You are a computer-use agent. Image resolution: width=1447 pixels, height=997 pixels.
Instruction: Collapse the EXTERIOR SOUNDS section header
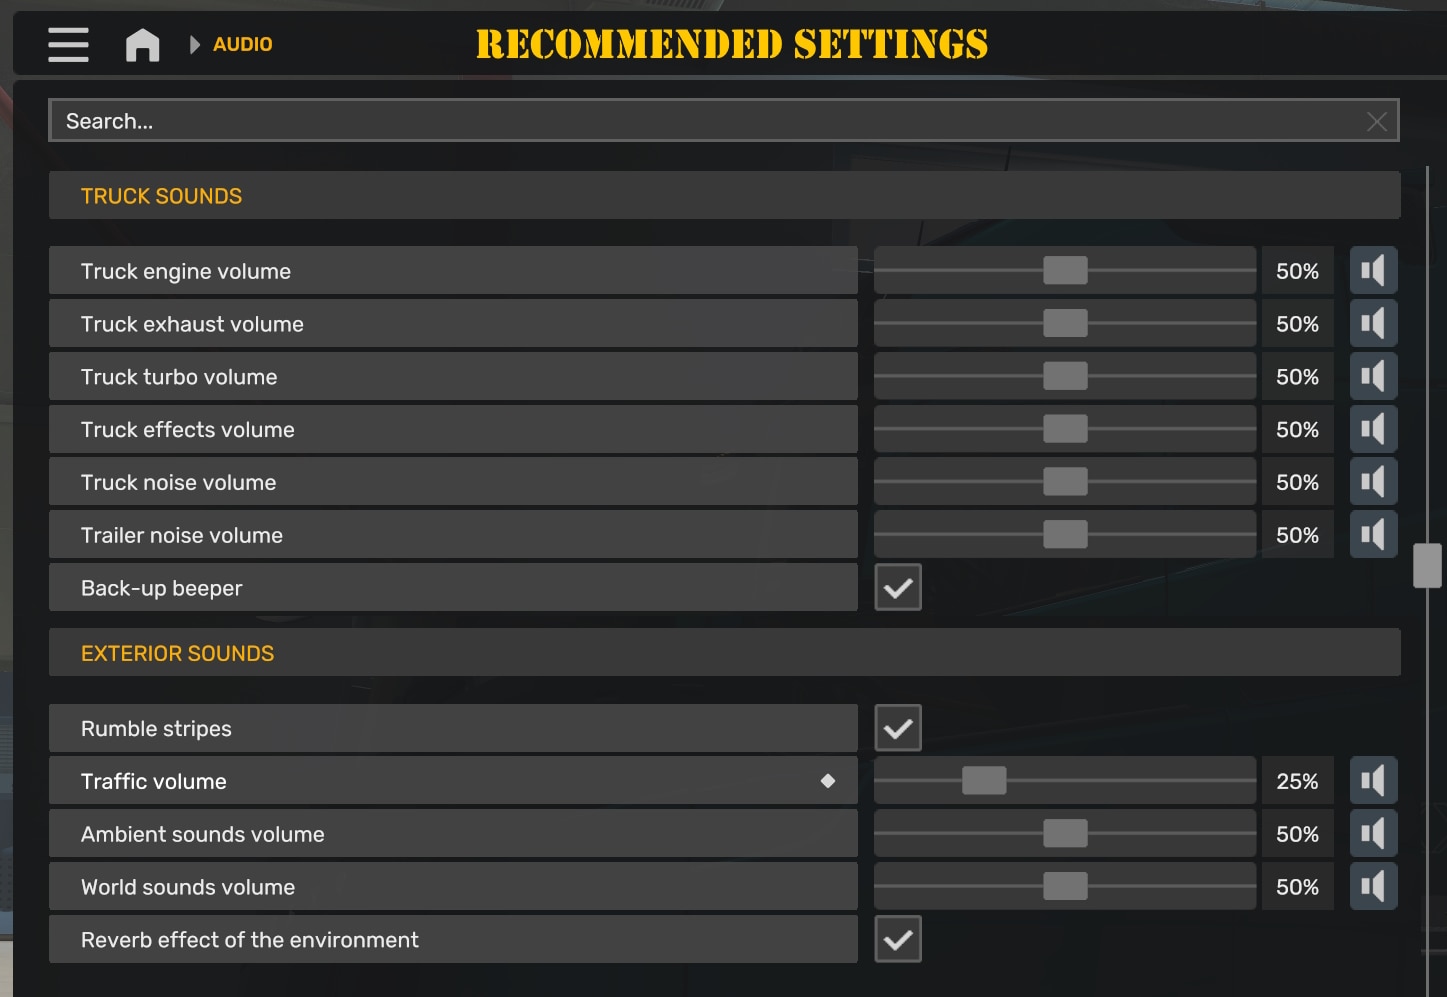coord(724,653)
